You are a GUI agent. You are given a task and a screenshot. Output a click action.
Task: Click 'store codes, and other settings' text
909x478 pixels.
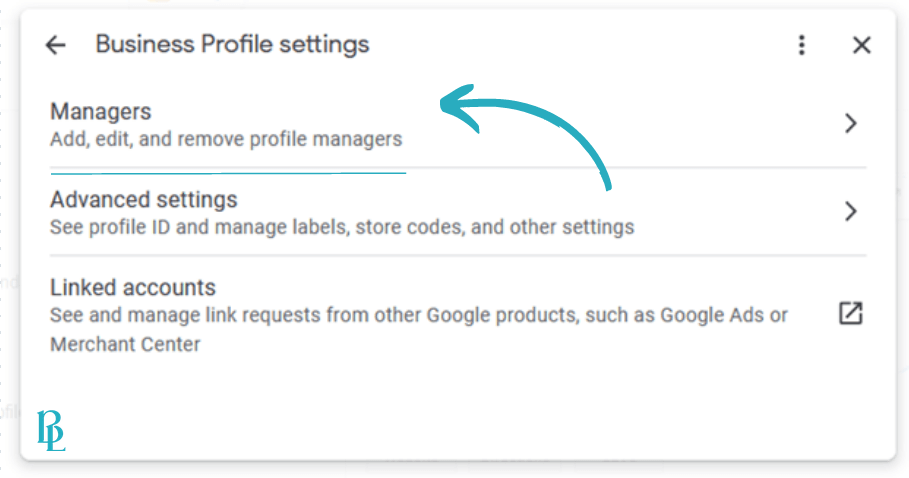495,227
